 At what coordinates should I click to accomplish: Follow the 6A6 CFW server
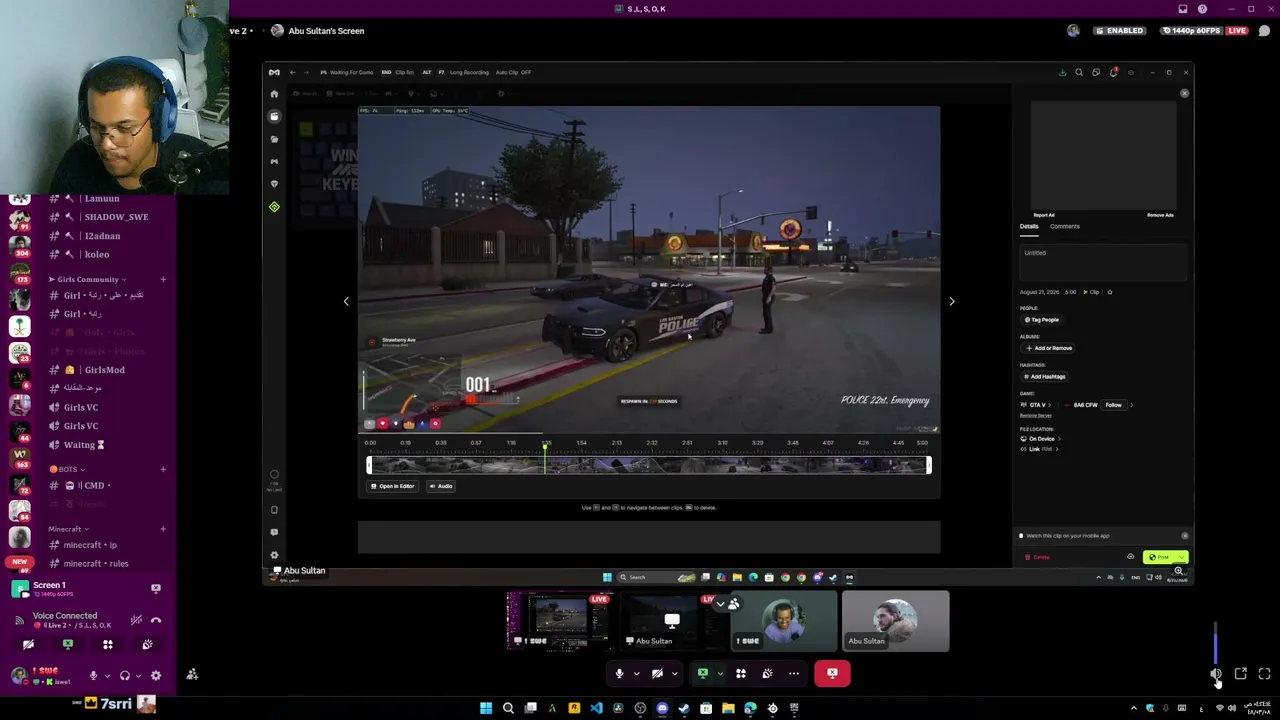(1113, 405)
